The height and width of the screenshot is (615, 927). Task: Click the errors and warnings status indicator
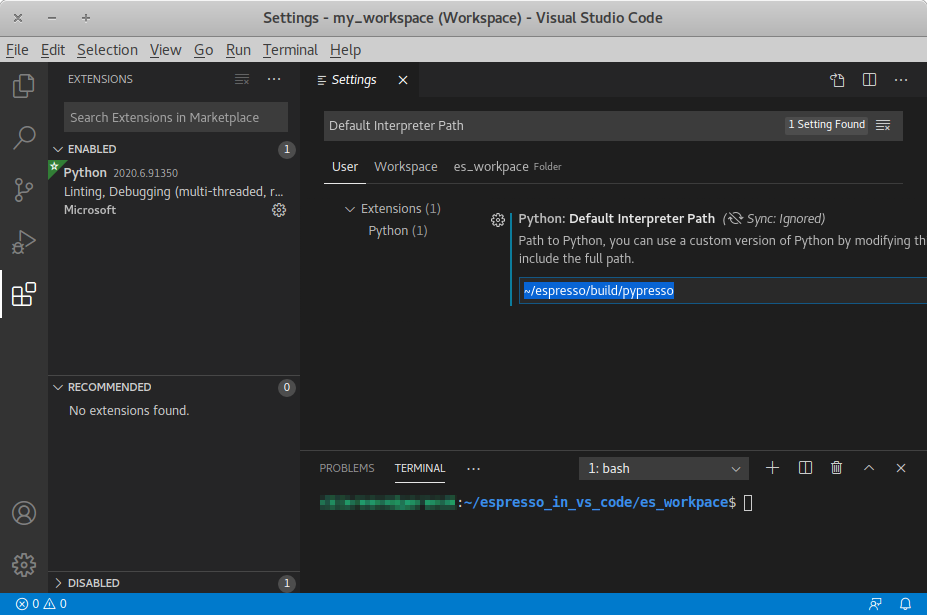(41, 604)
